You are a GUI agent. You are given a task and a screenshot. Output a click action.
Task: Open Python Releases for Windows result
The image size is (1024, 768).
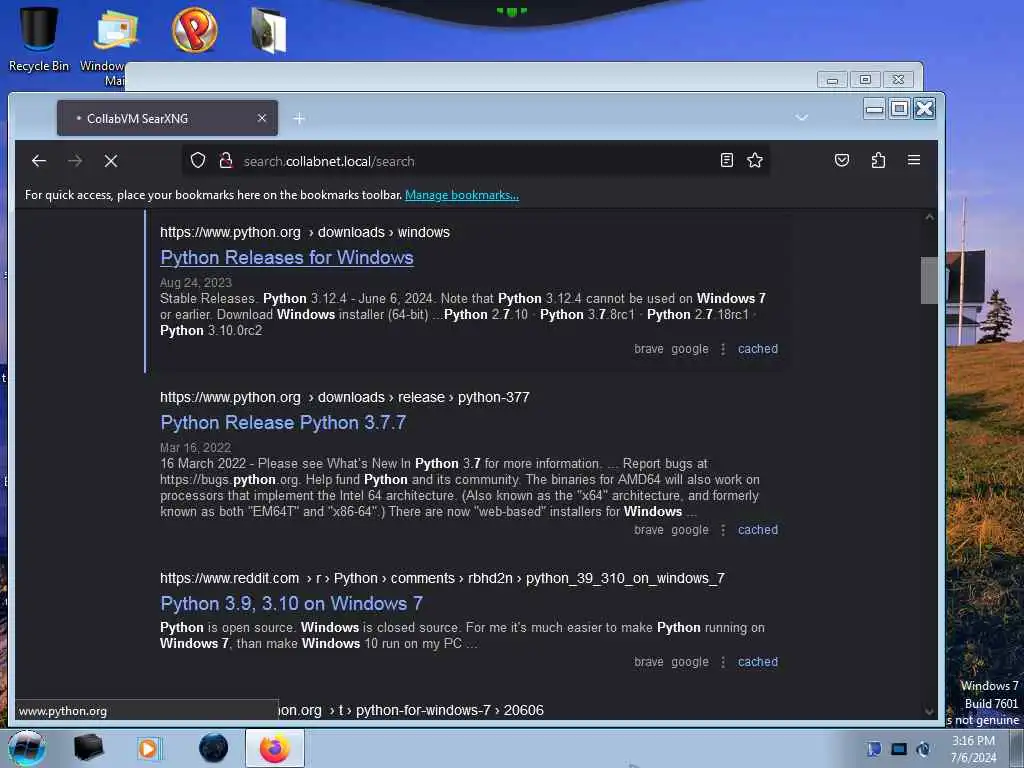point(287,257)
